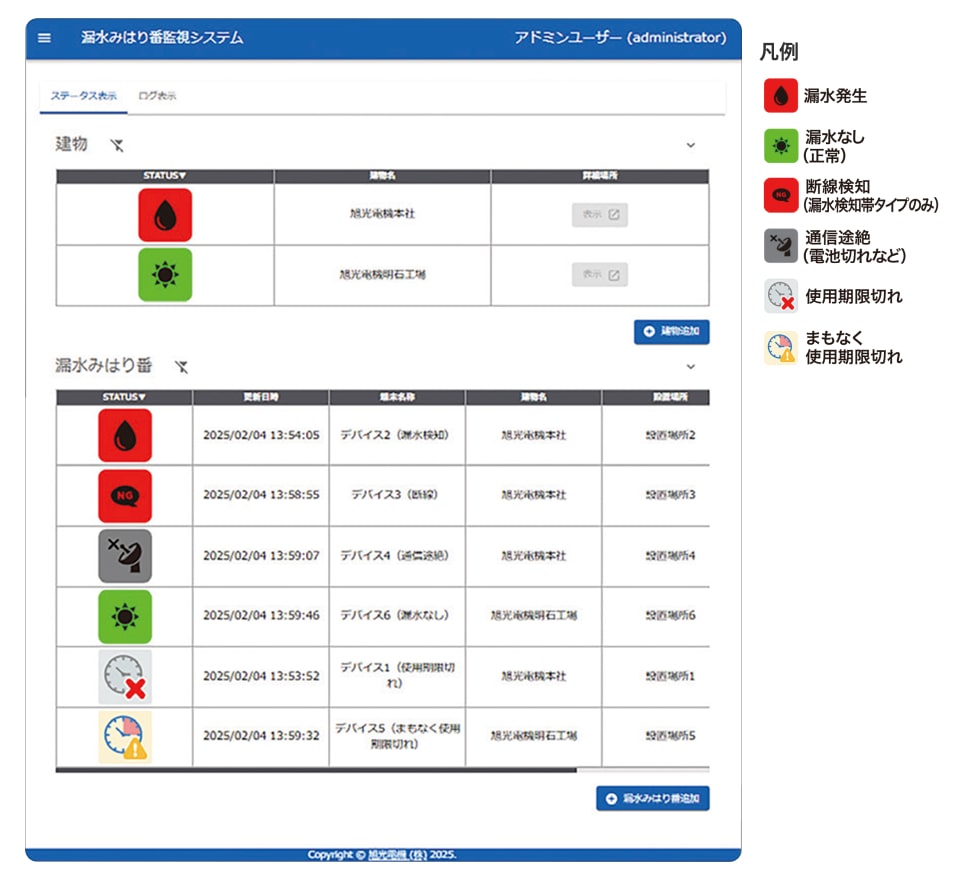Open the hamburger menu in header
Image resolution: width=973 pixels, height=889 pixels.
coord(44,38)
